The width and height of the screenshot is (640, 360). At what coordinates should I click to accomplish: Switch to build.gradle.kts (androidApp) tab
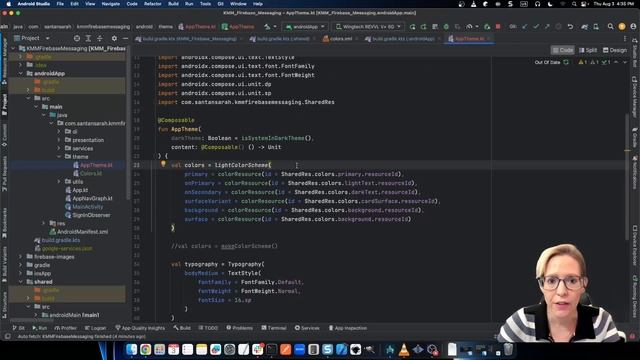pyautogui.click(x=402, y=39)
